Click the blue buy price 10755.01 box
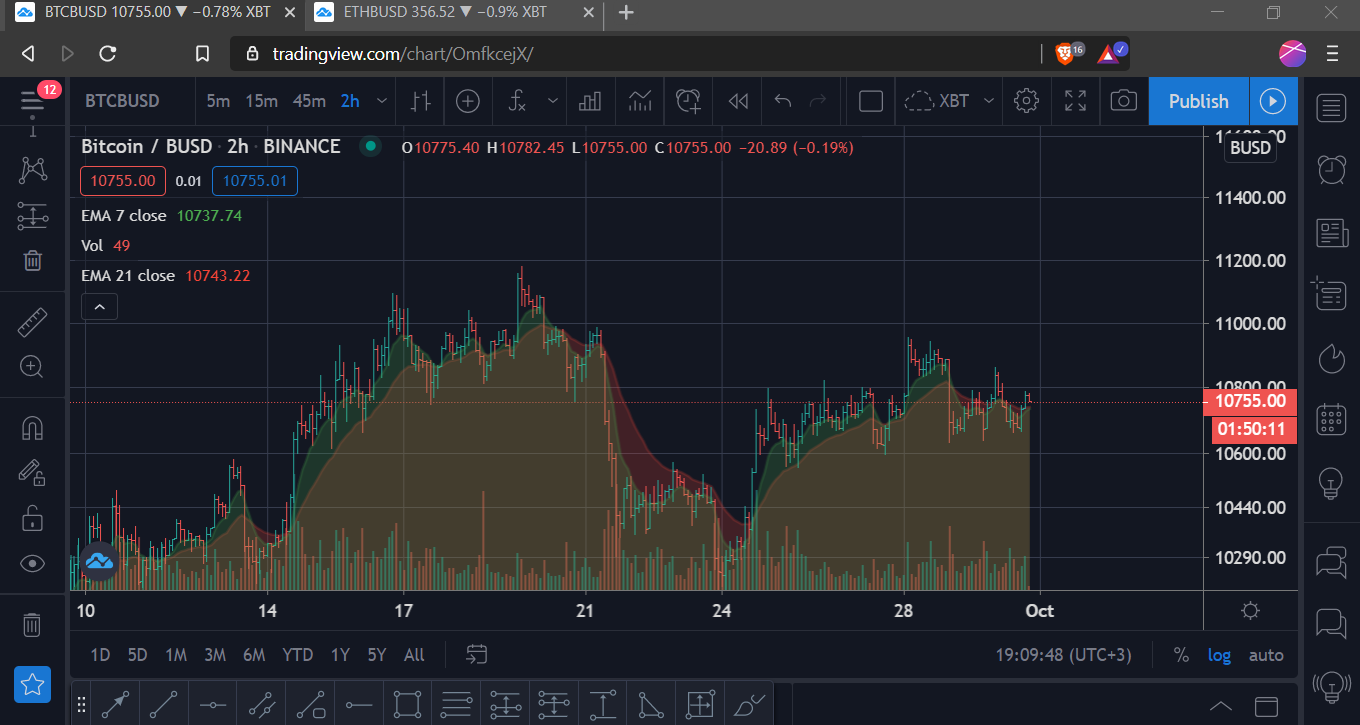This screenshot has width=1360, height=725. pos(255,181)
